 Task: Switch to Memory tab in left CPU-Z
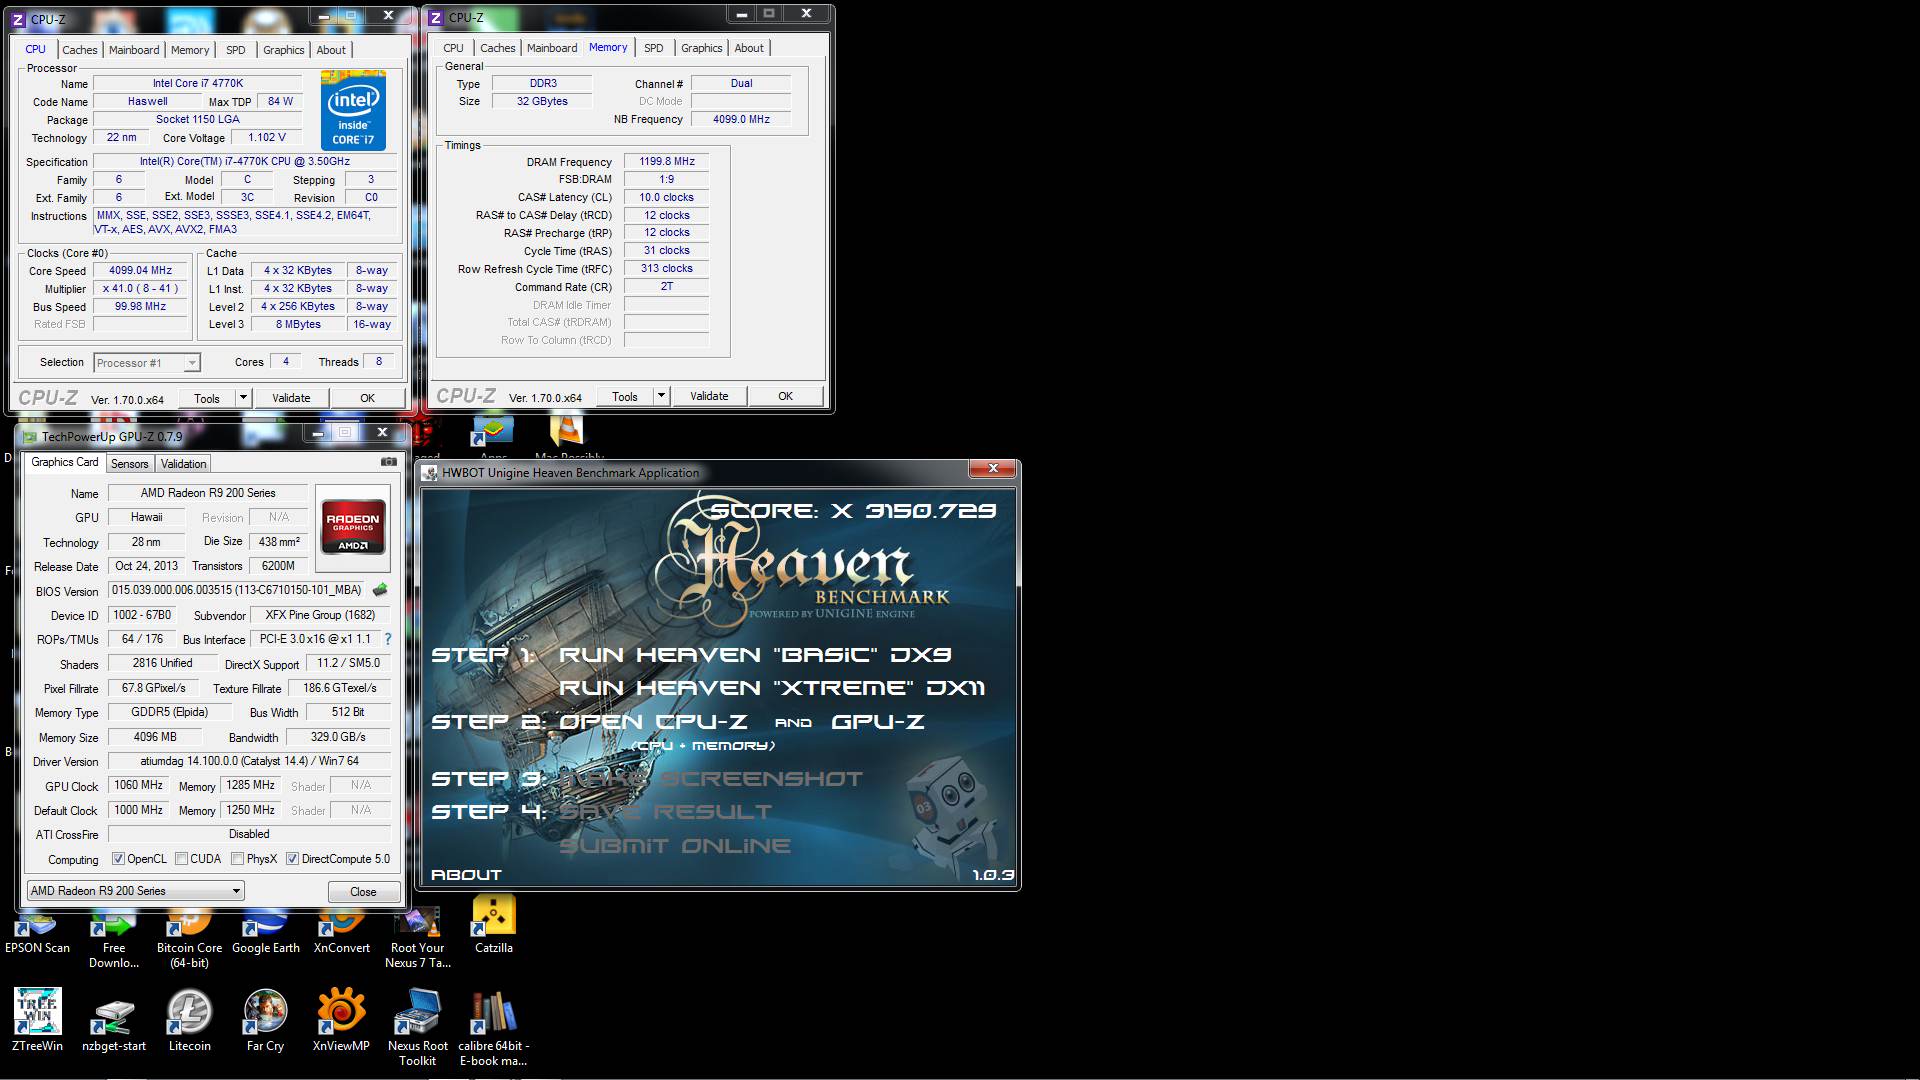pos(190,50)
